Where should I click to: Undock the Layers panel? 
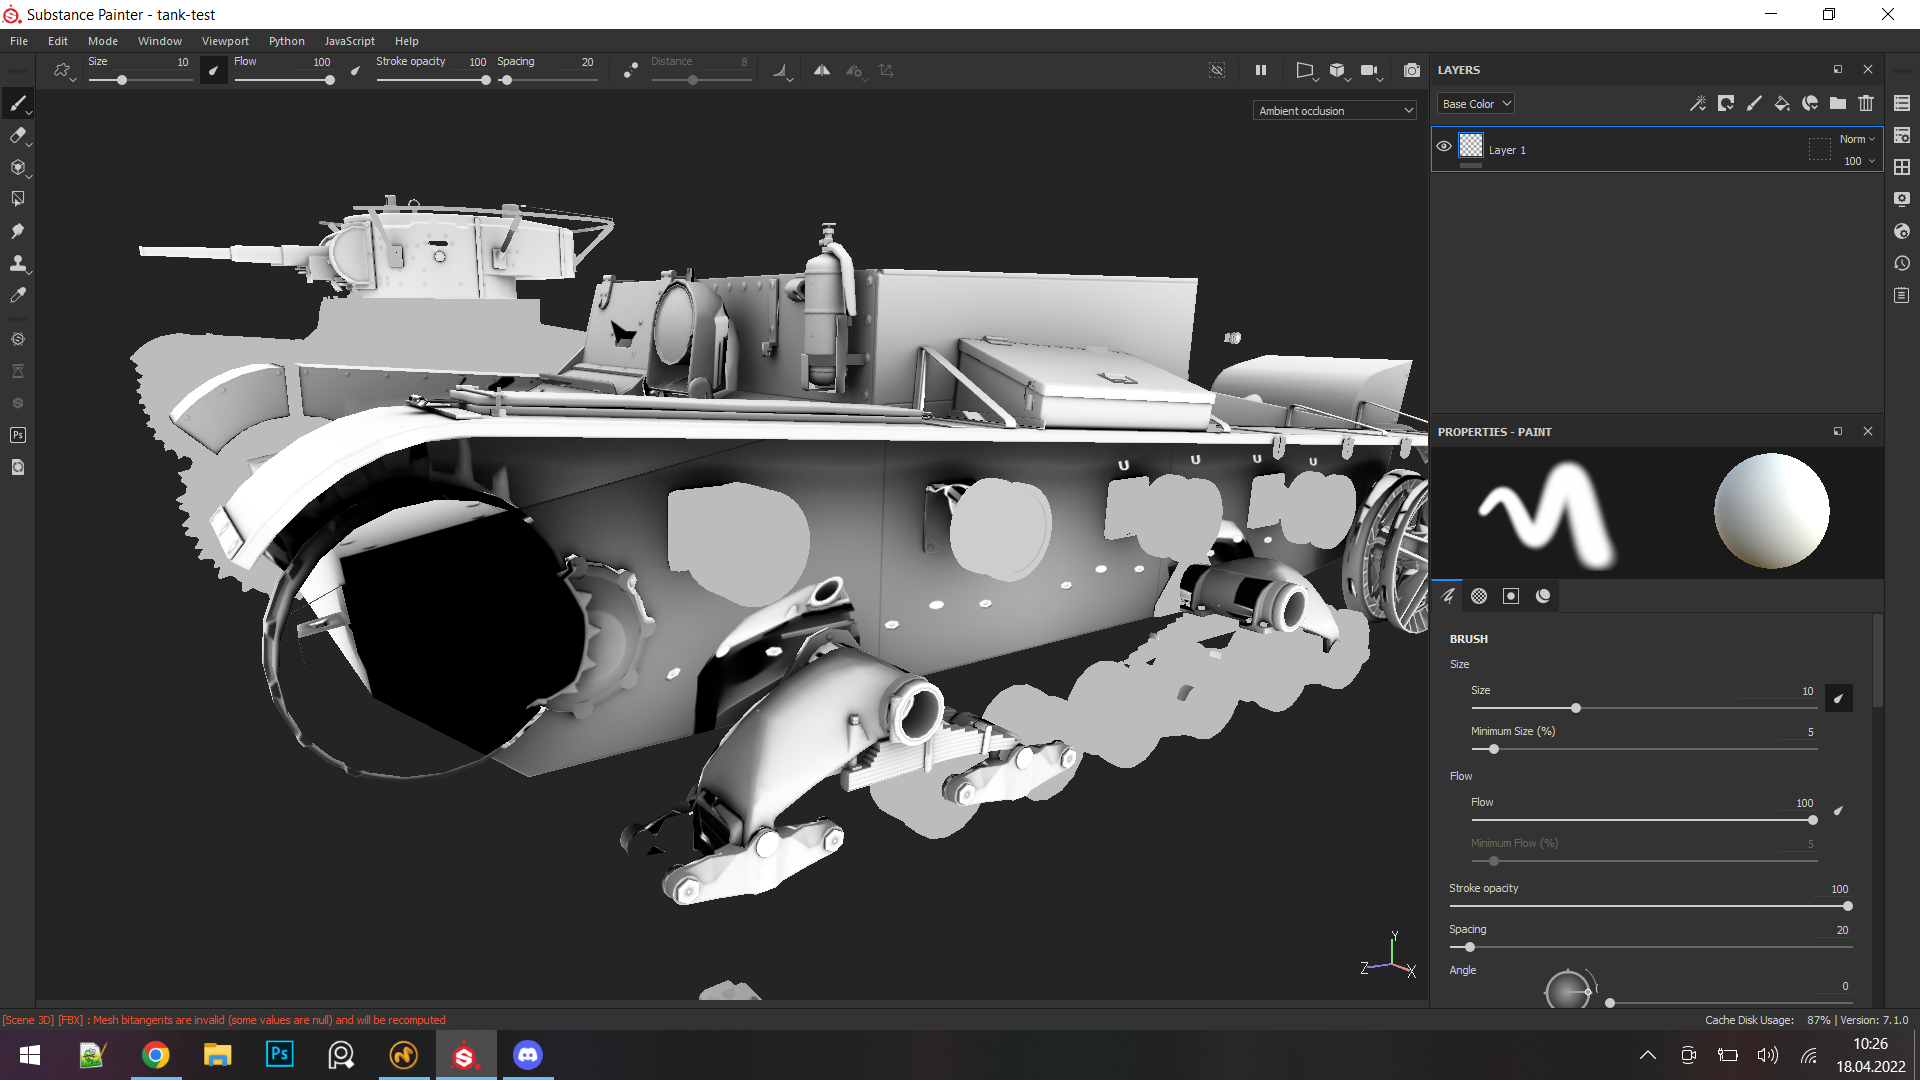click(x=1838, y=69)
